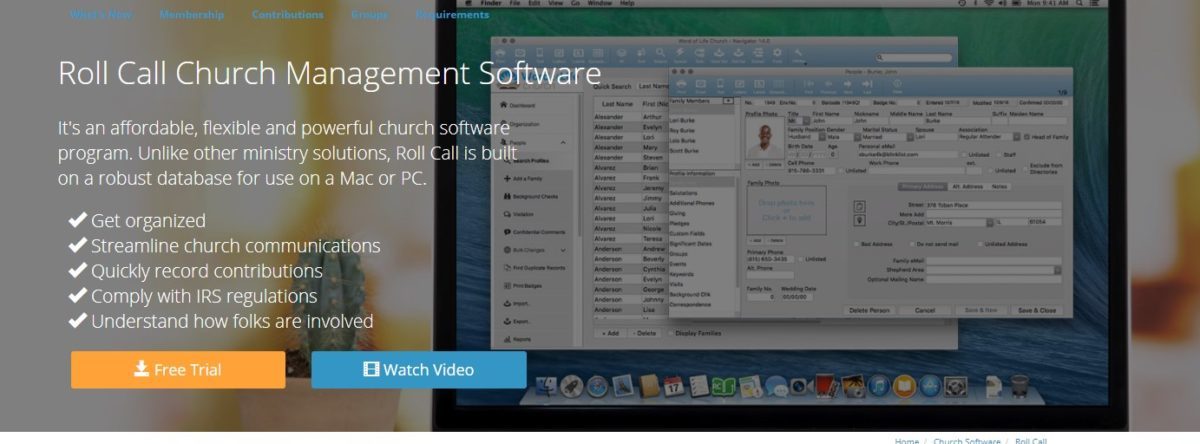Toggle Unlisted next to Primary Phone

(x=801, y=259)
